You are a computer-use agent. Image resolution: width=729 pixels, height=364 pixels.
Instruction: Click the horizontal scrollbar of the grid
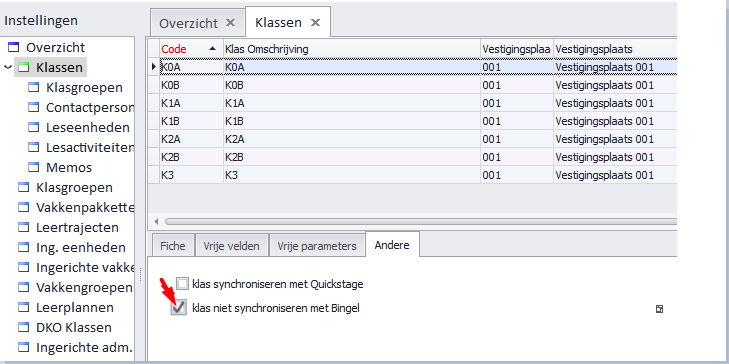click(x=421, y=222)
